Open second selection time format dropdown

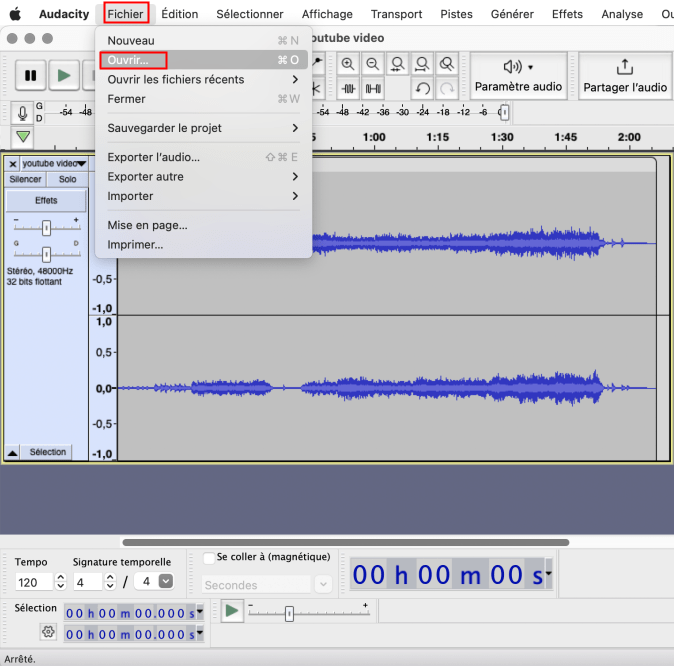pos(199,633)
